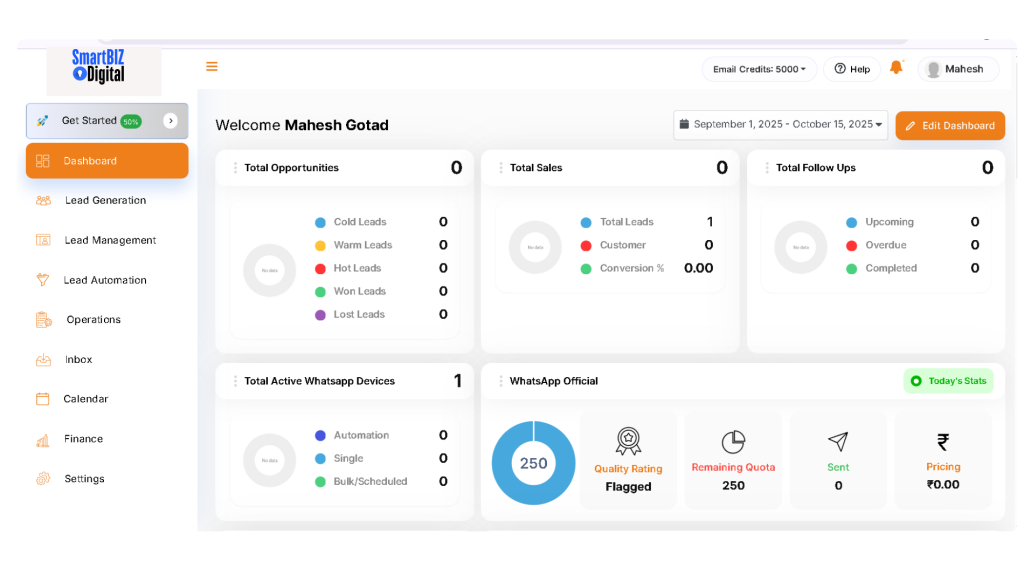1024x568 pixels.
Task: Click the Help button
Action: [852, 69]
